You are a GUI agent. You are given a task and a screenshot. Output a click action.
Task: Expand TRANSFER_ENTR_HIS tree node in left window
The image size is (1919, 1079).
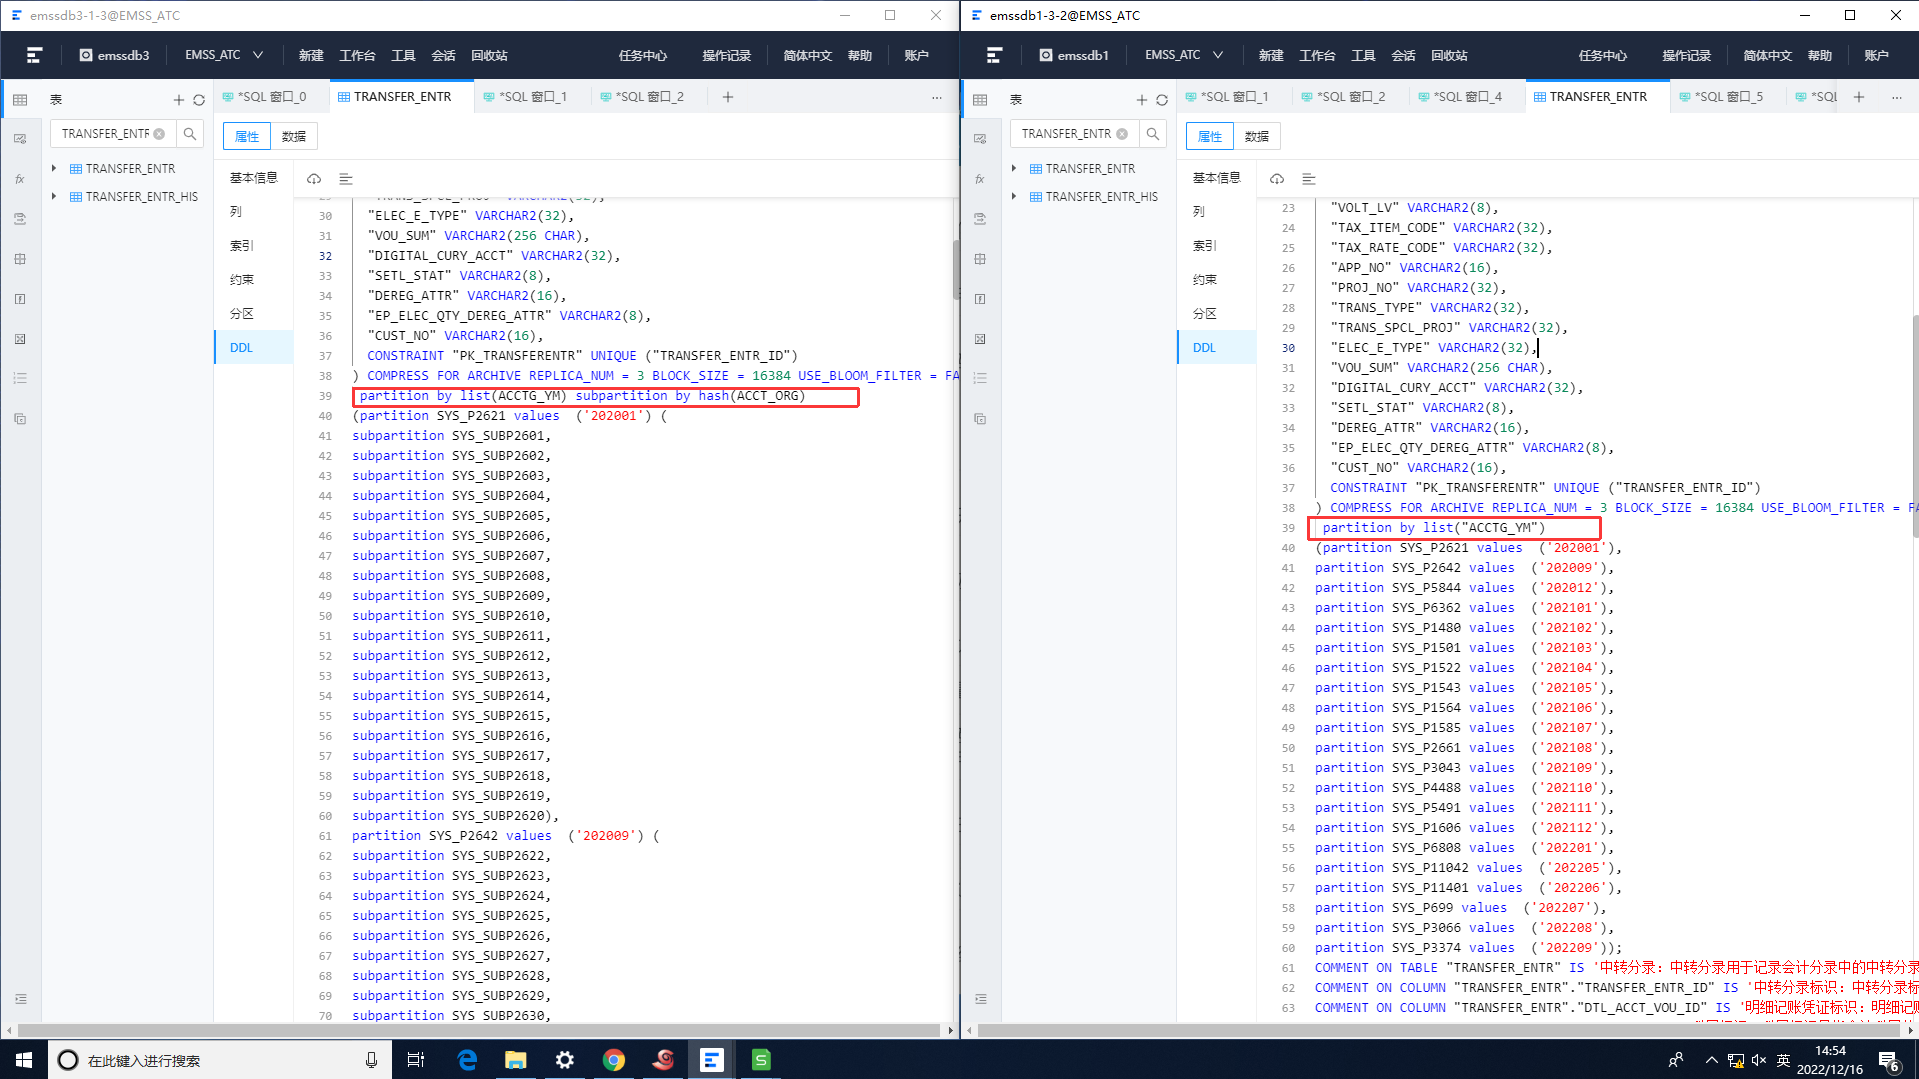pos(54,196)
